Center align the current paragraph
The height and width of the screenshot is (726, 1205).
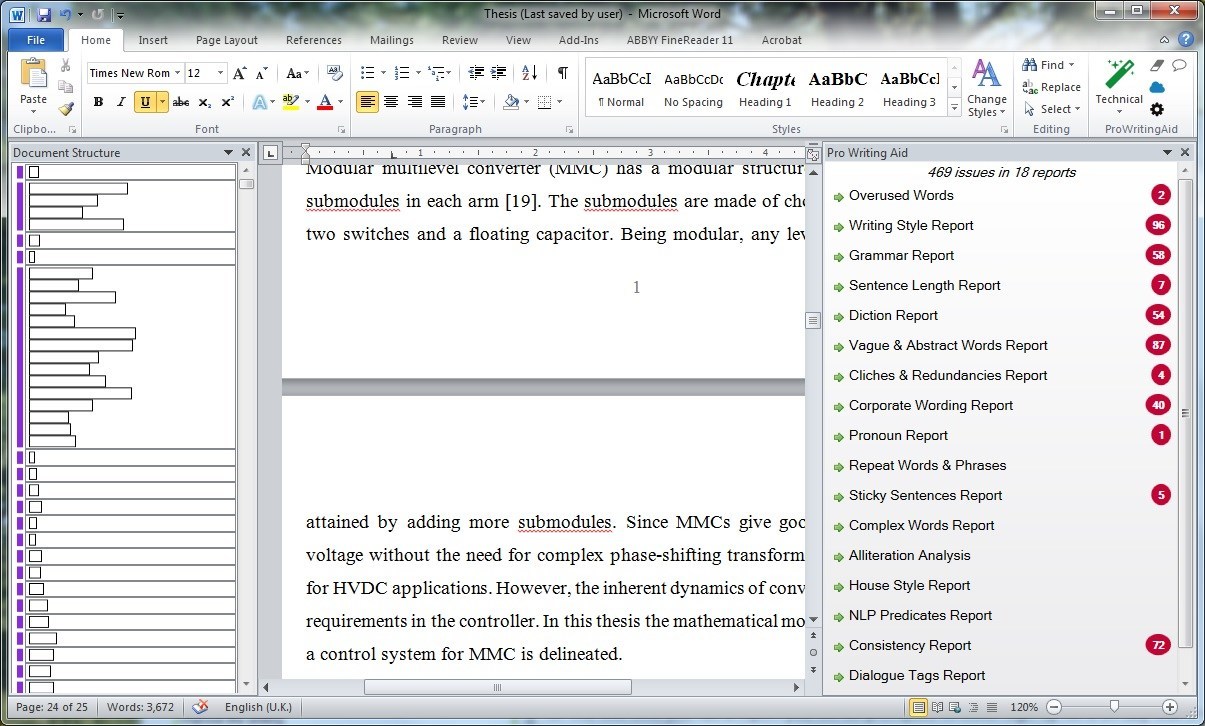tap(390, 101)
